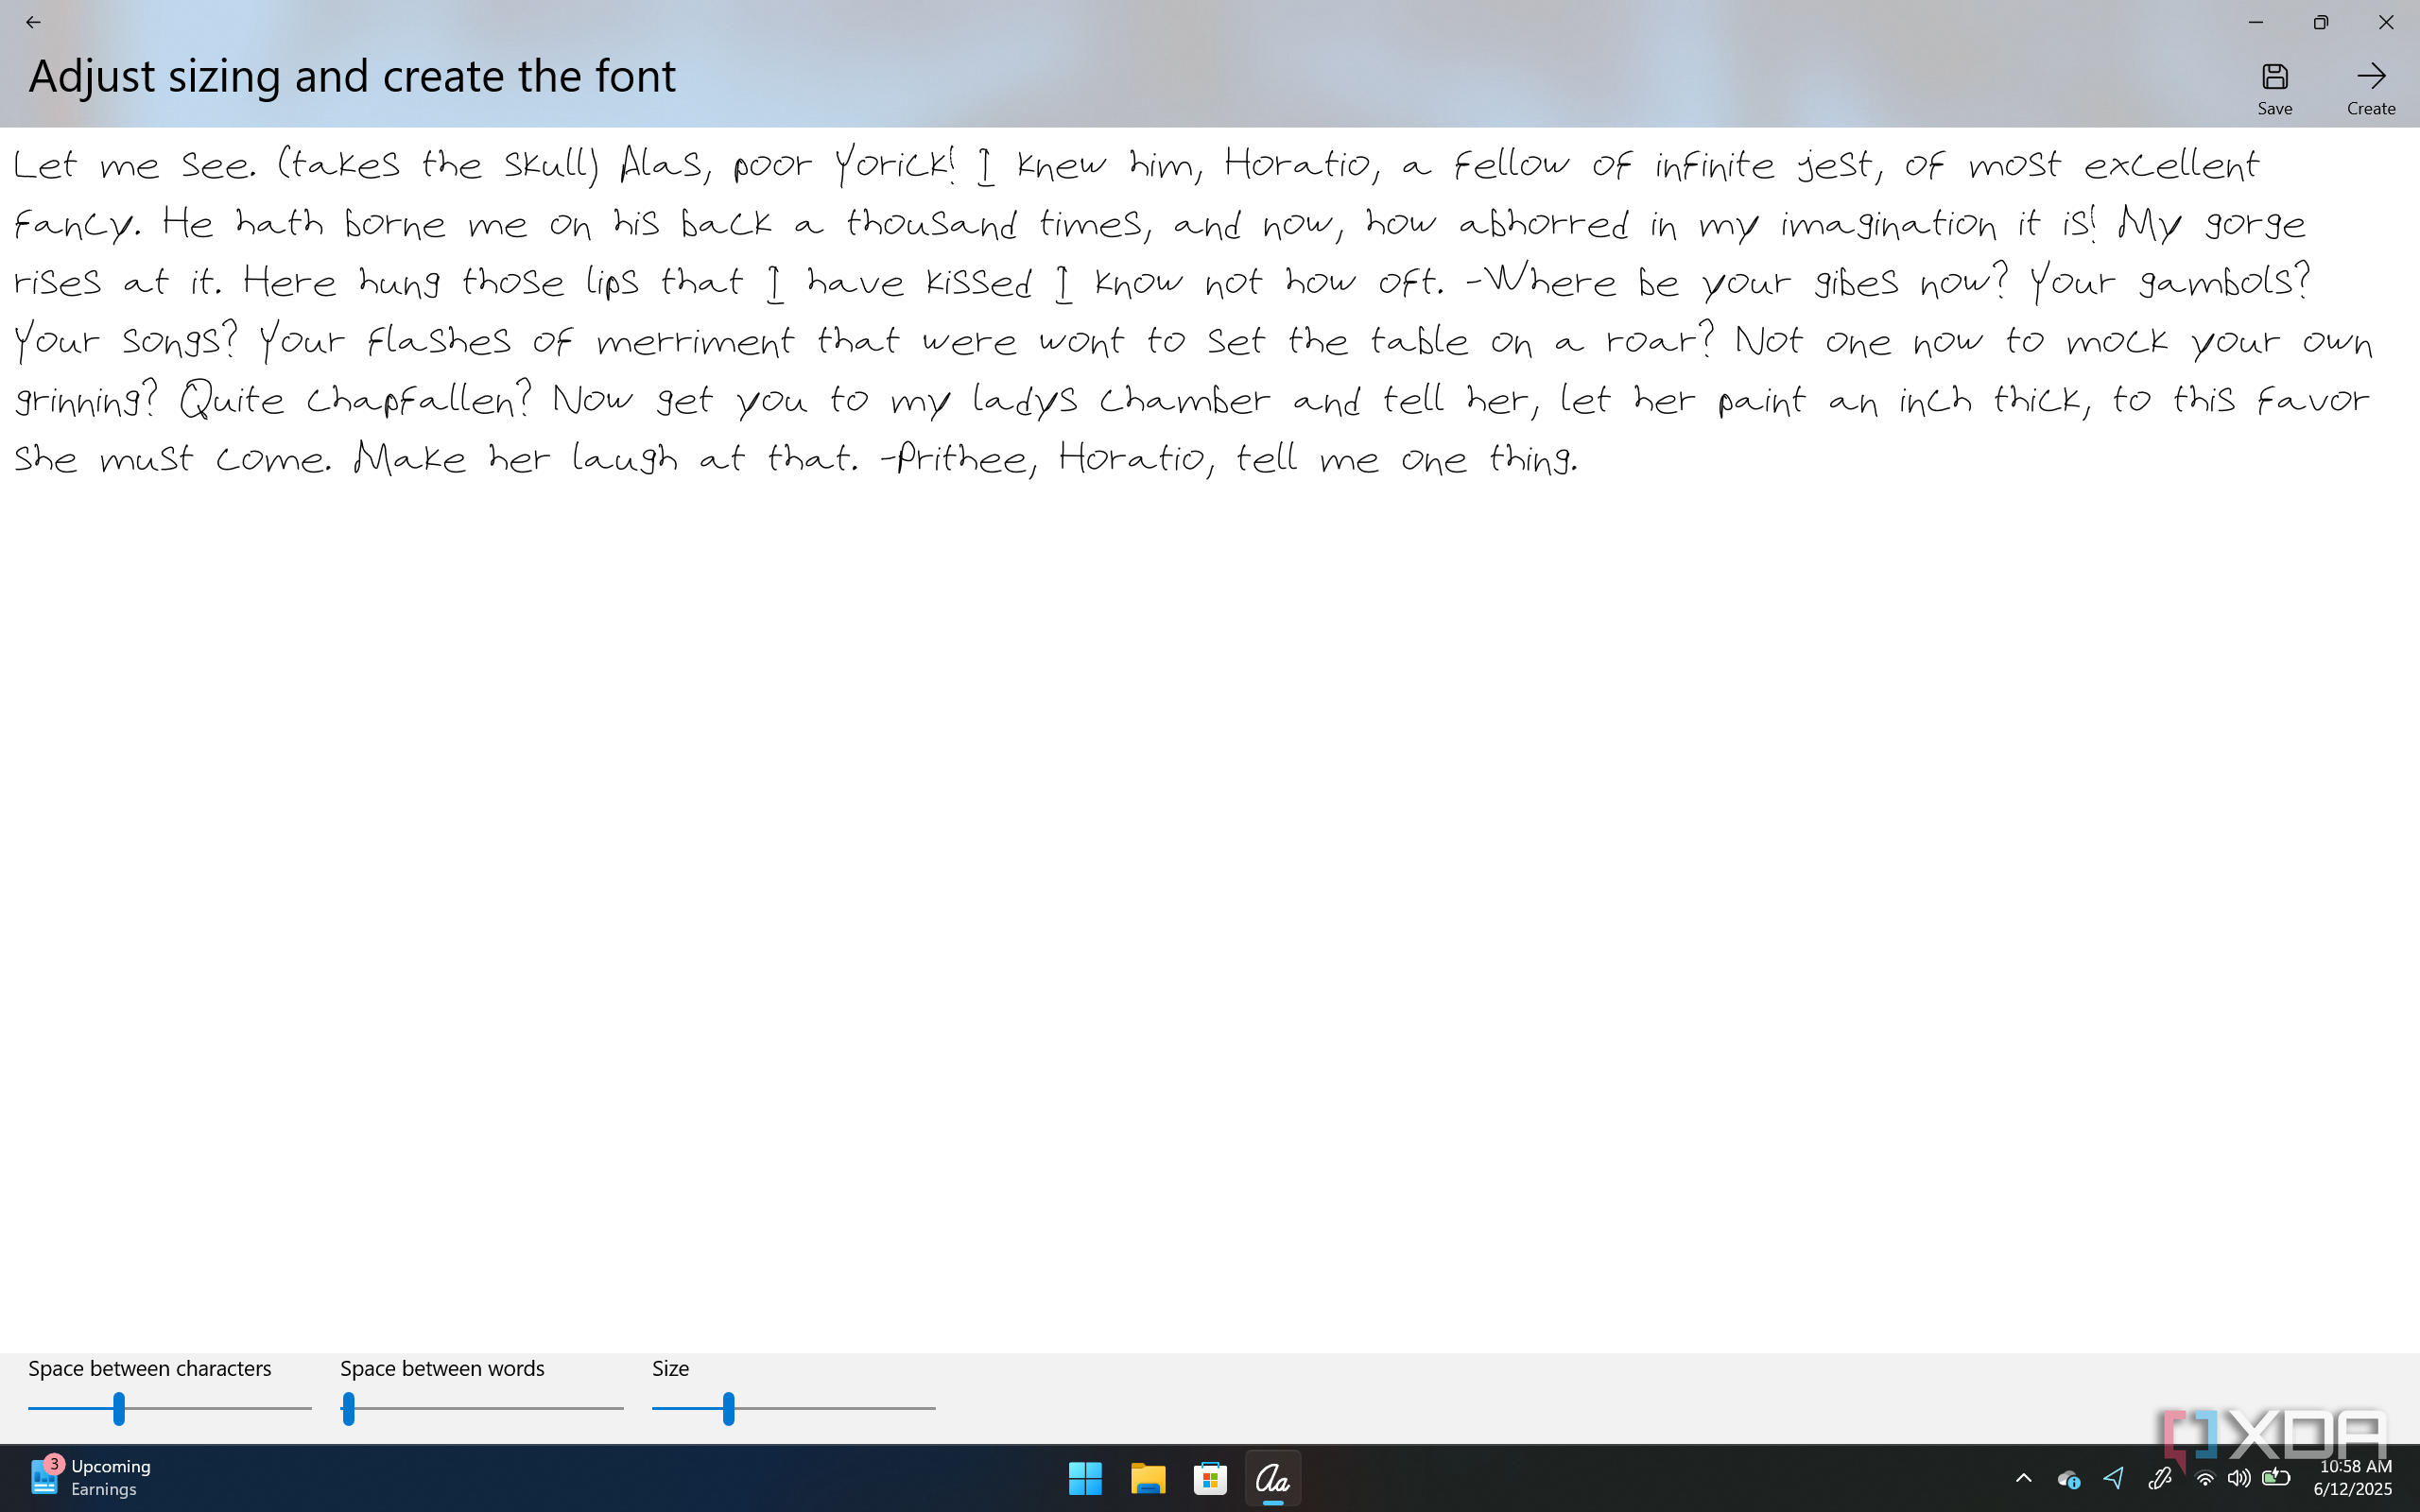Go back using the top-left arrow

click(33, 22)
